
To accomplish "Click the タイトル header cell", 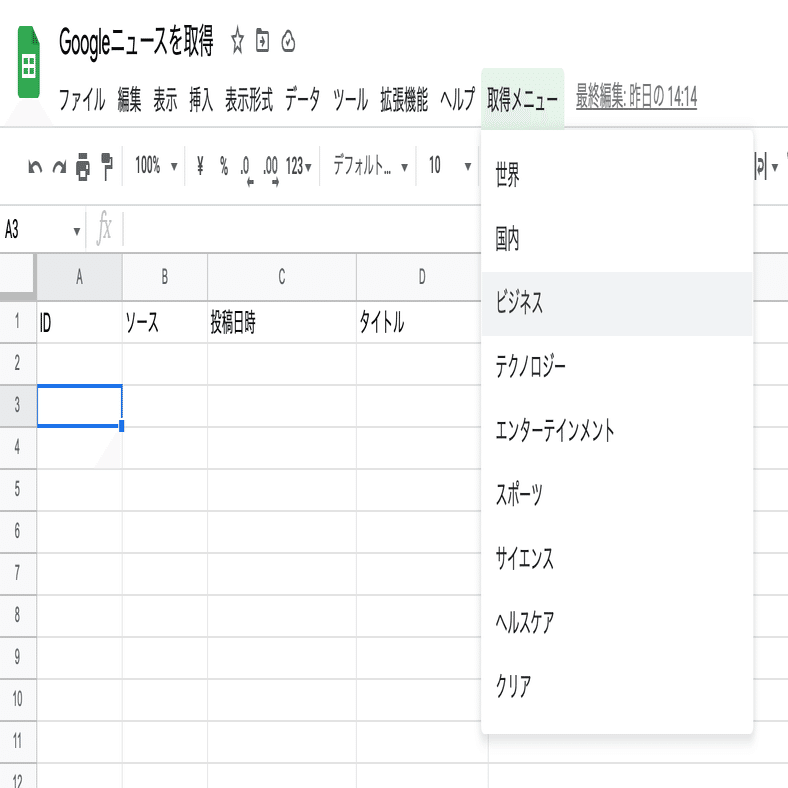I will click(419, 322).
